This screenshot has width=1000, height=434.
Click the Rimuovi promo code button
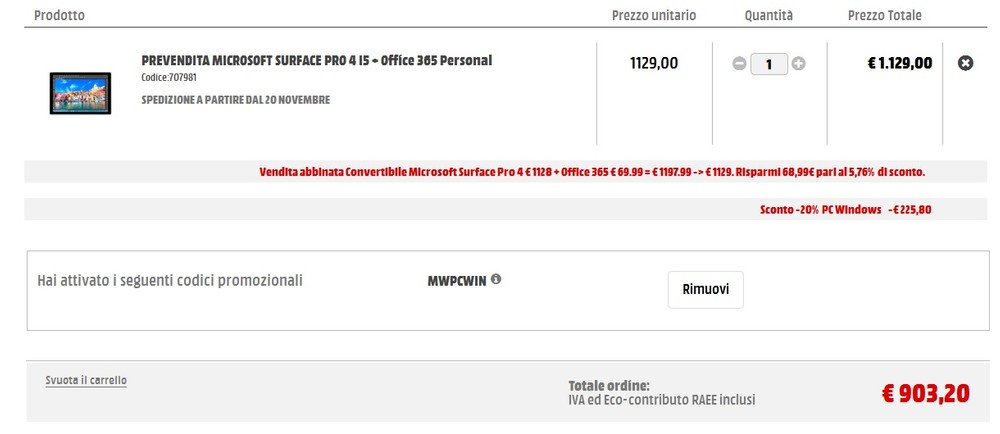(705, 289)
